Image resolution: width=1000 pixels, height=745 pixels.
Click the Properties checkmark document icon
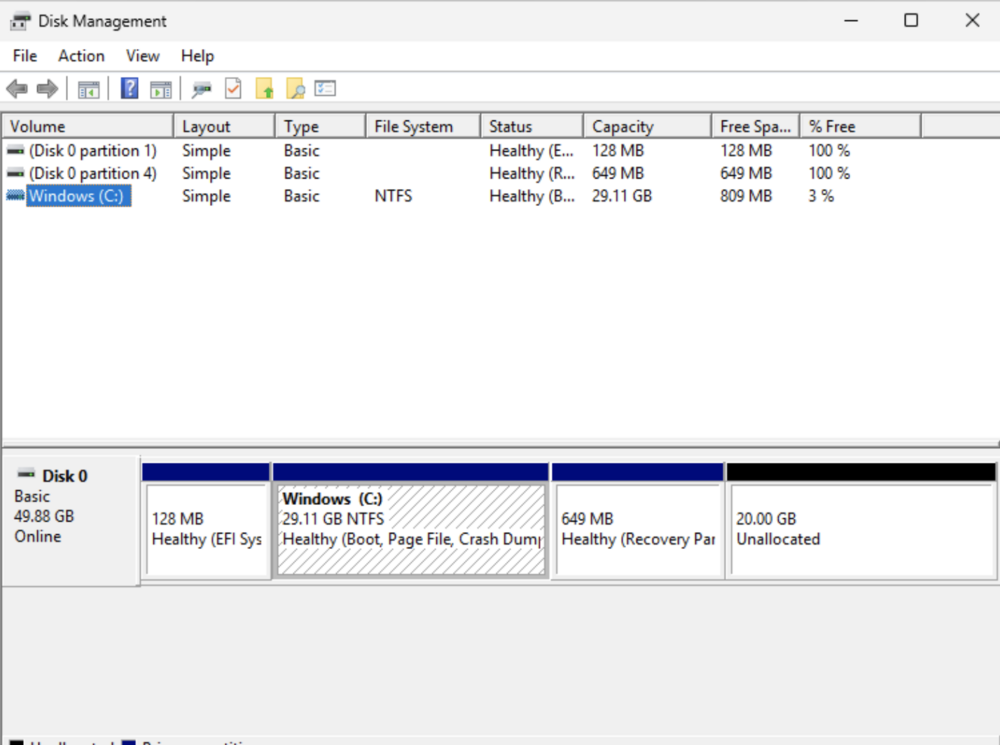[233, 89]
